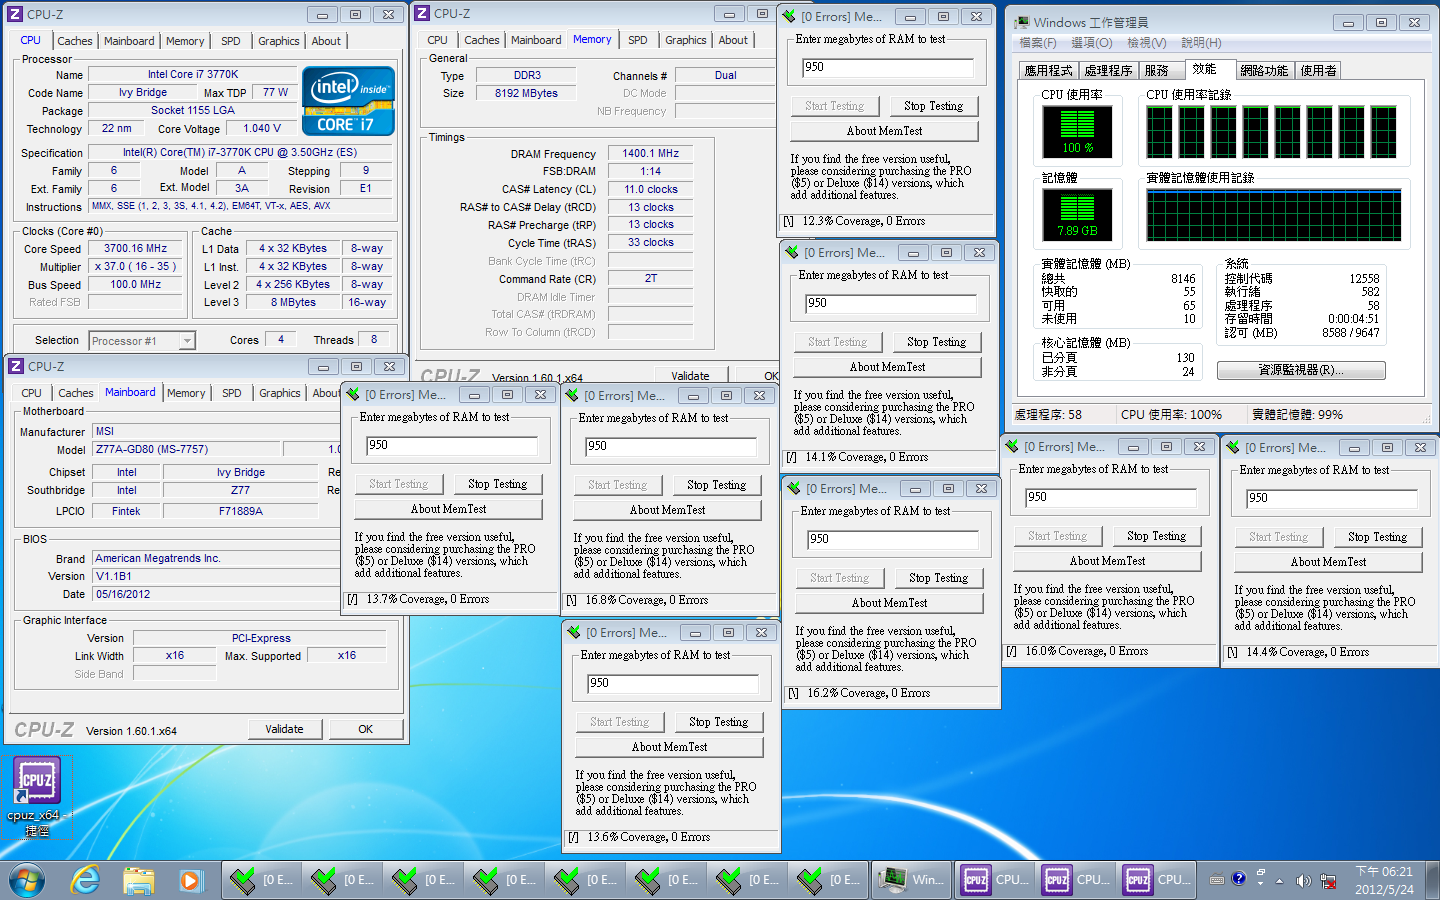Open Windows Explorer folder icon on taskbar
Screen dimensions: 1440x900
[138, 881]
